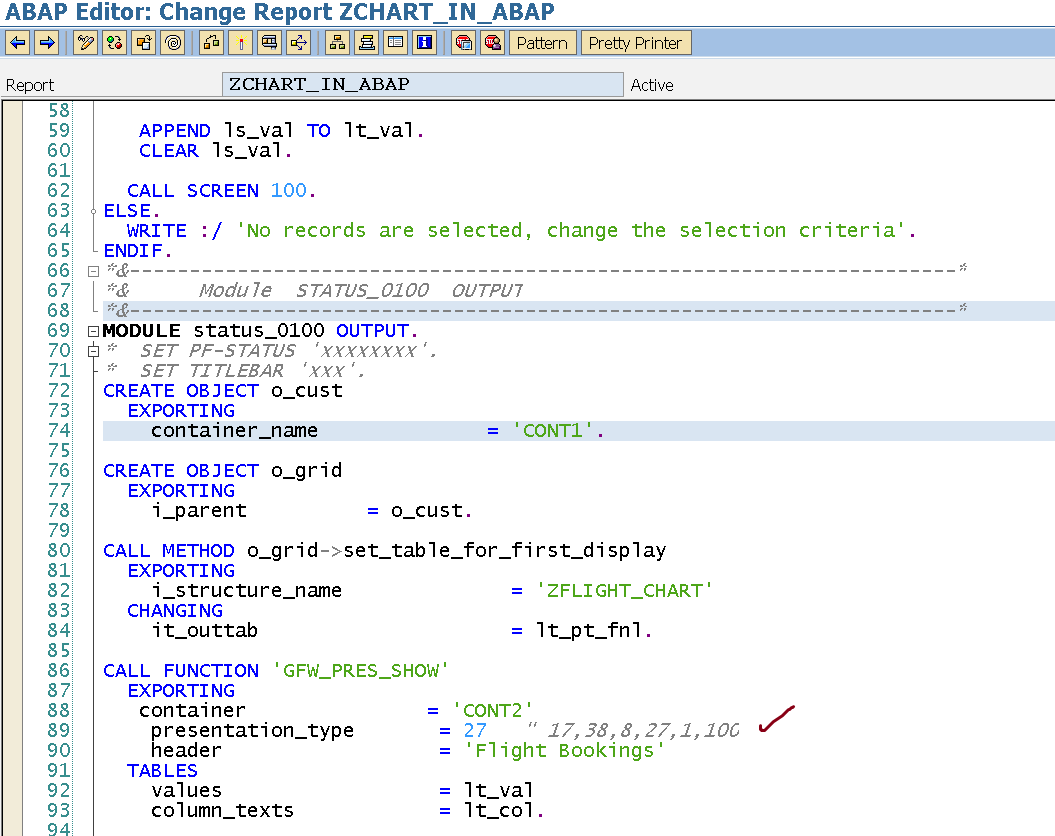This screenshot has width=1055, height=836.
Task: Place cursor on presentation_type value 27
Action: click(475, 731)
